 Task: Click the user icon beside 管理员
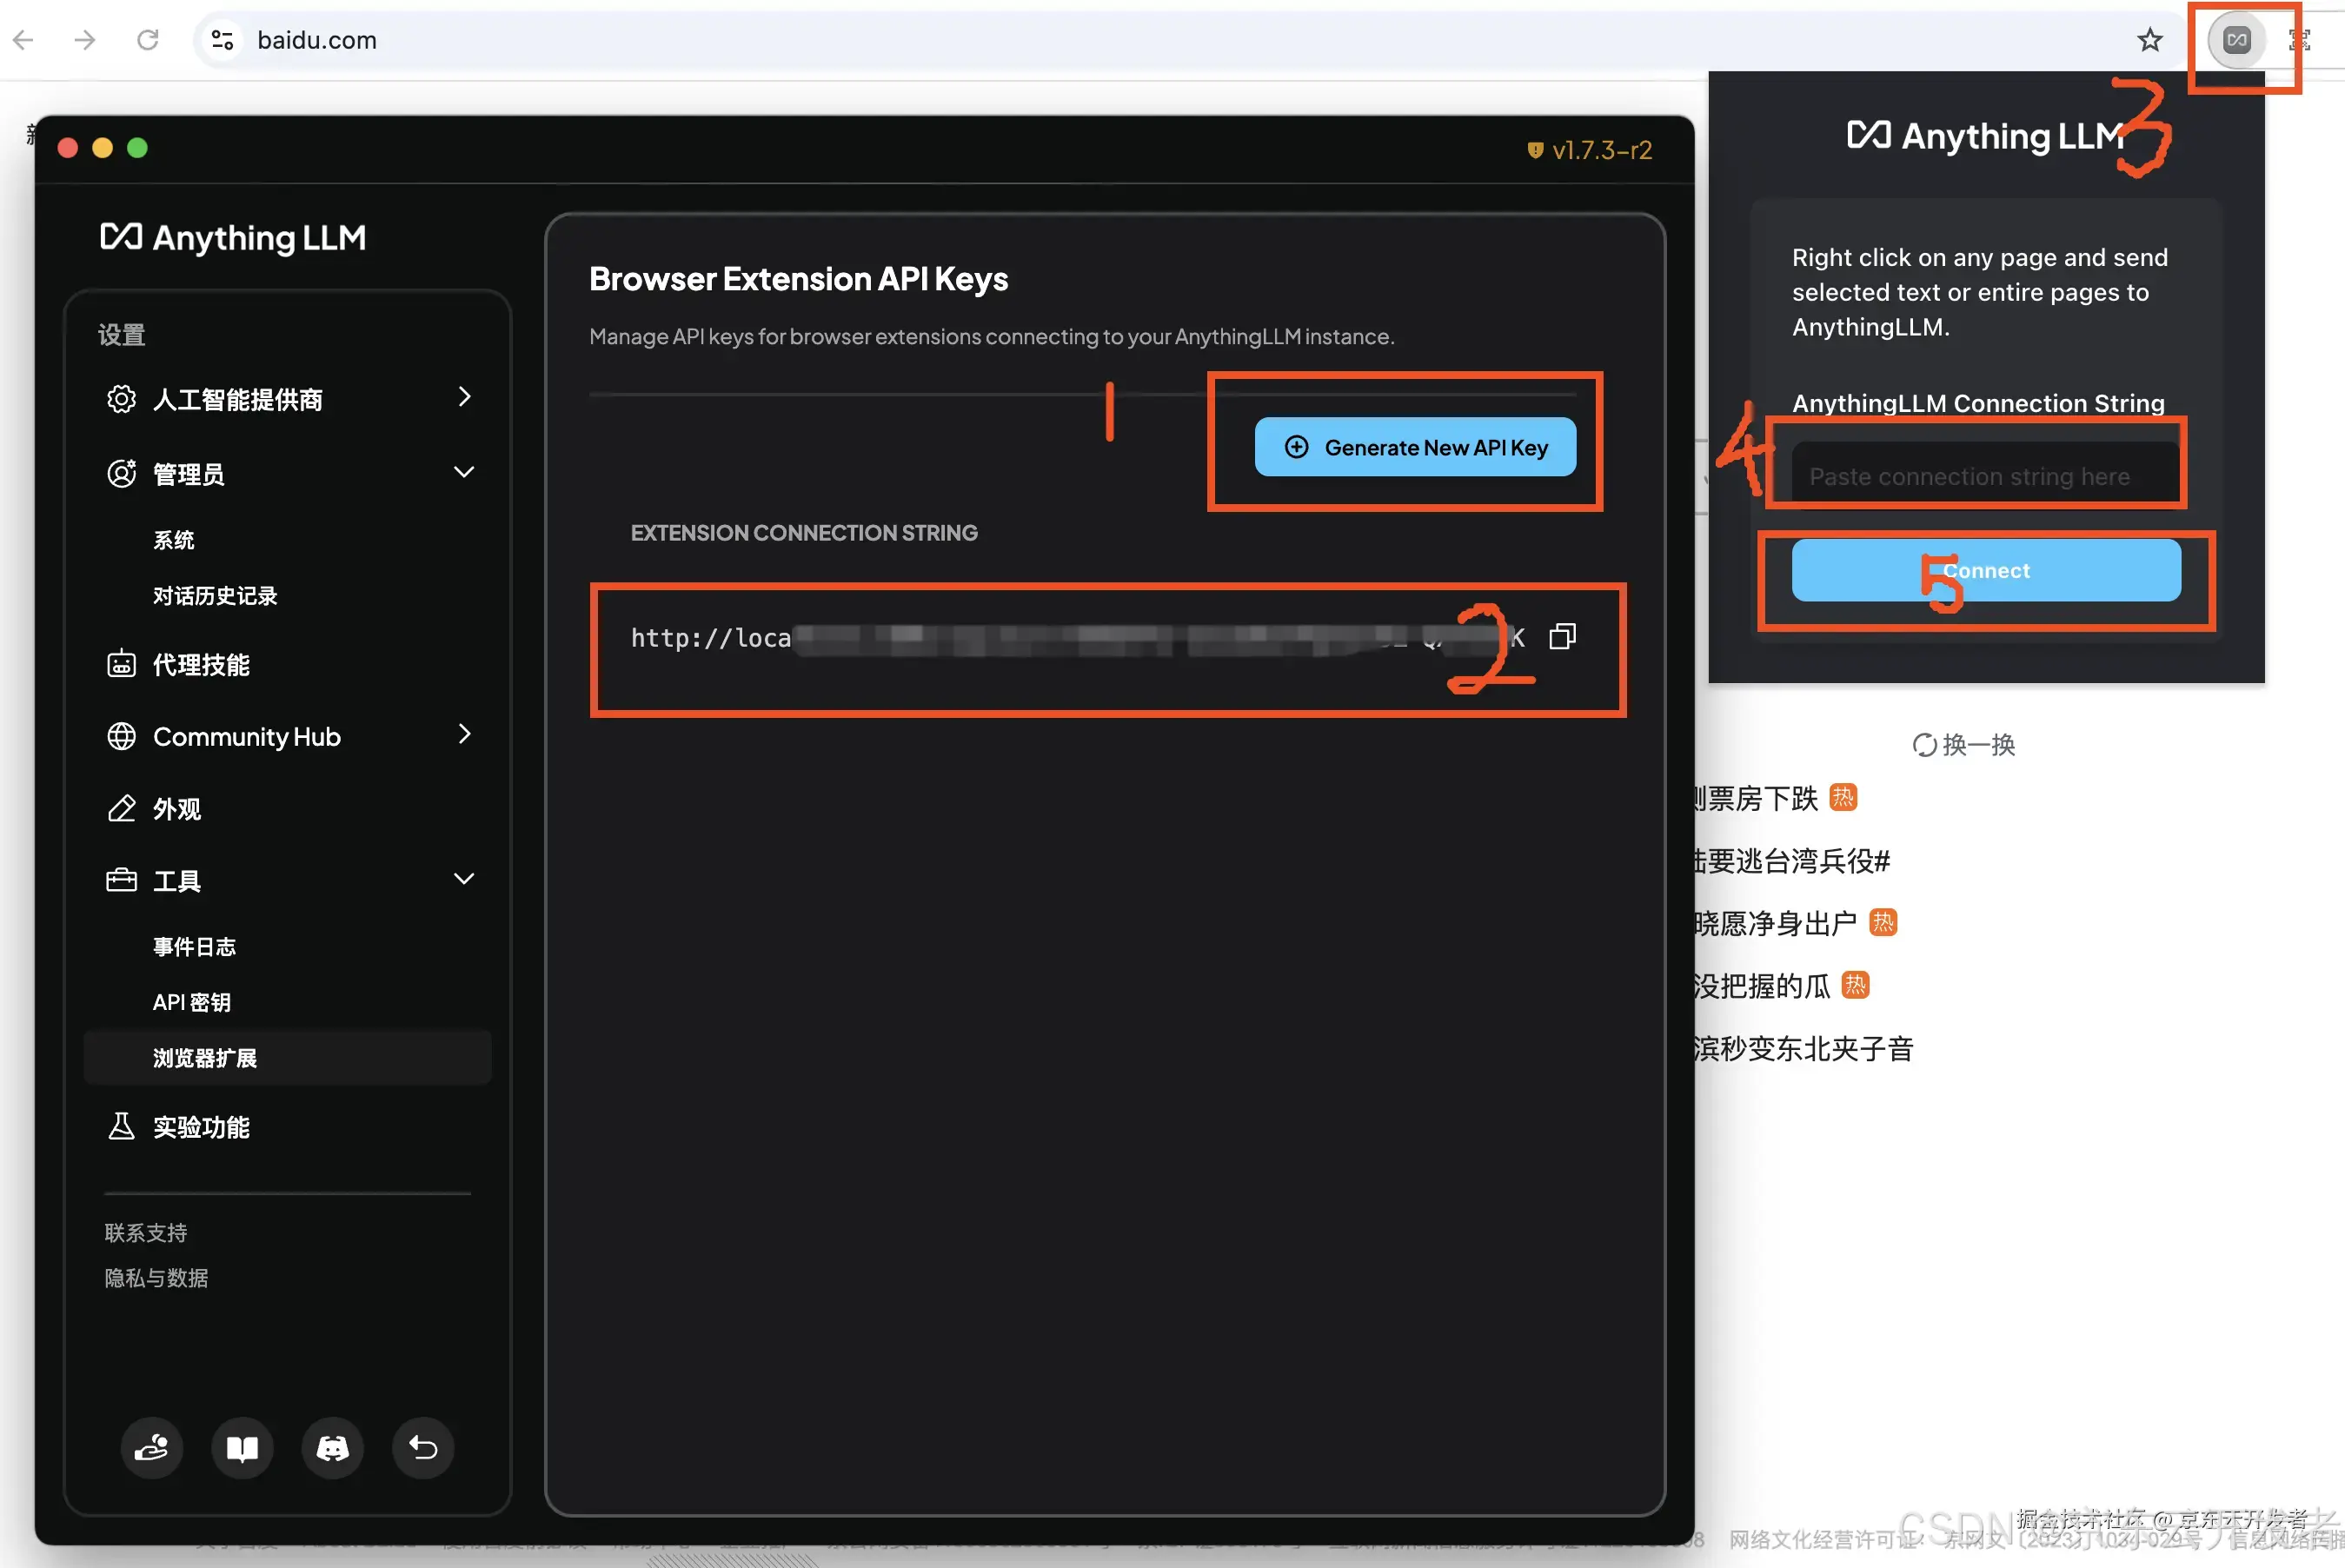tap(121, 473)
